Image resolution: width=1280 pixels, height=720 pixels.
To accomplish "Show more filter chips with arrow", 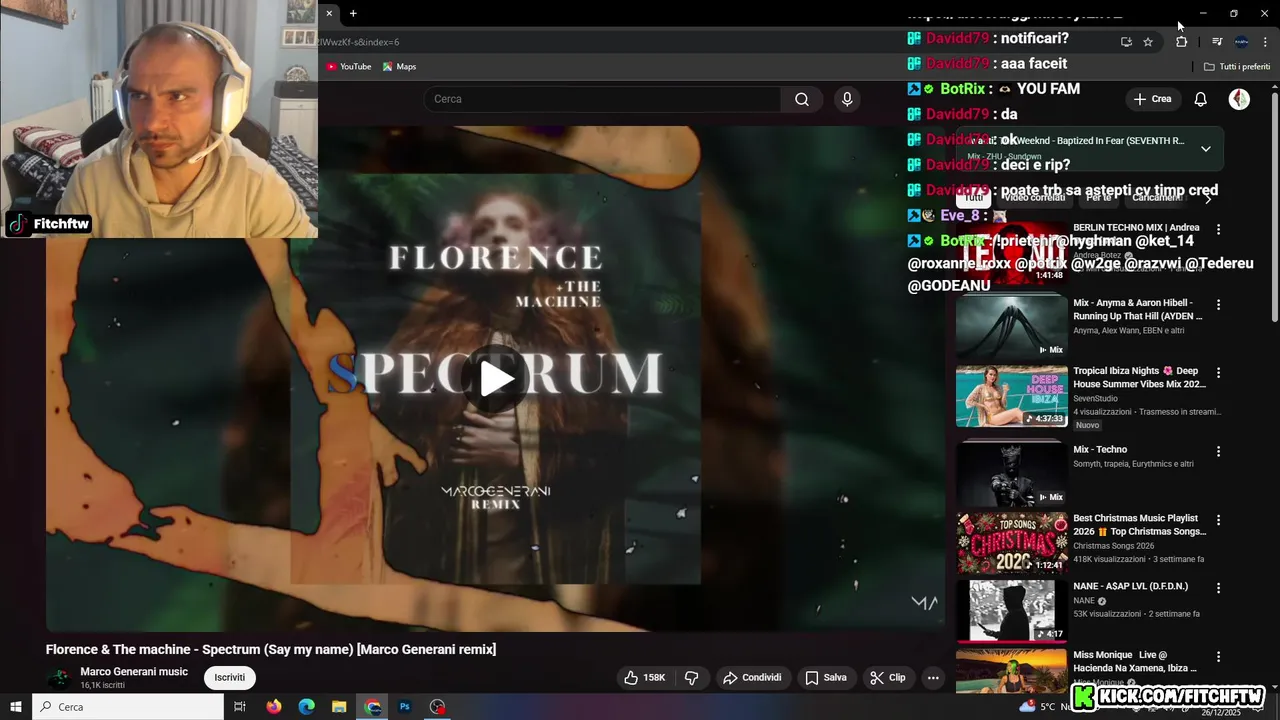I will pyautogui.click(x=1207, y=198).
